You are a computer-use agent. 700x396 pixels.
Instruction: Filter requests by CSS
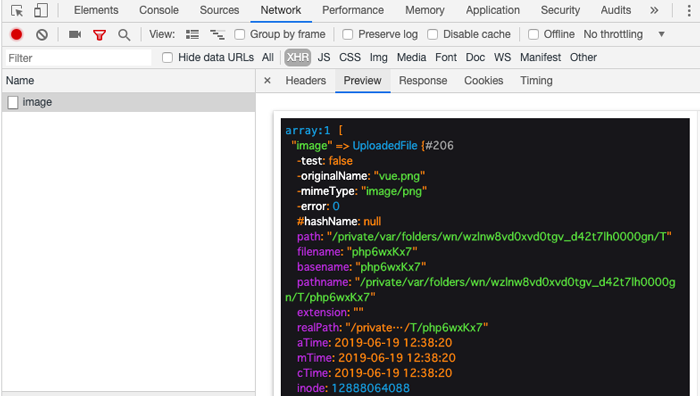click(350, 58)
